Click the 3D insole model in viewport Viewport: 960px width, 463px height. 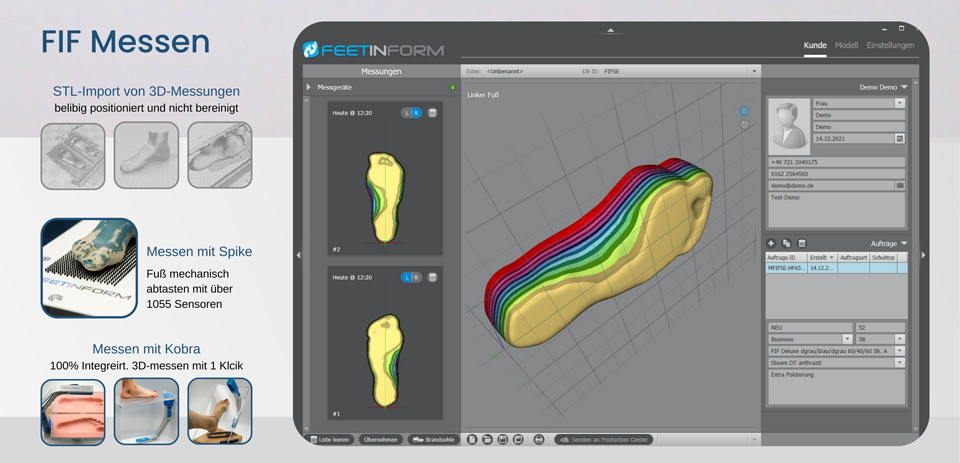pos(599,254)
